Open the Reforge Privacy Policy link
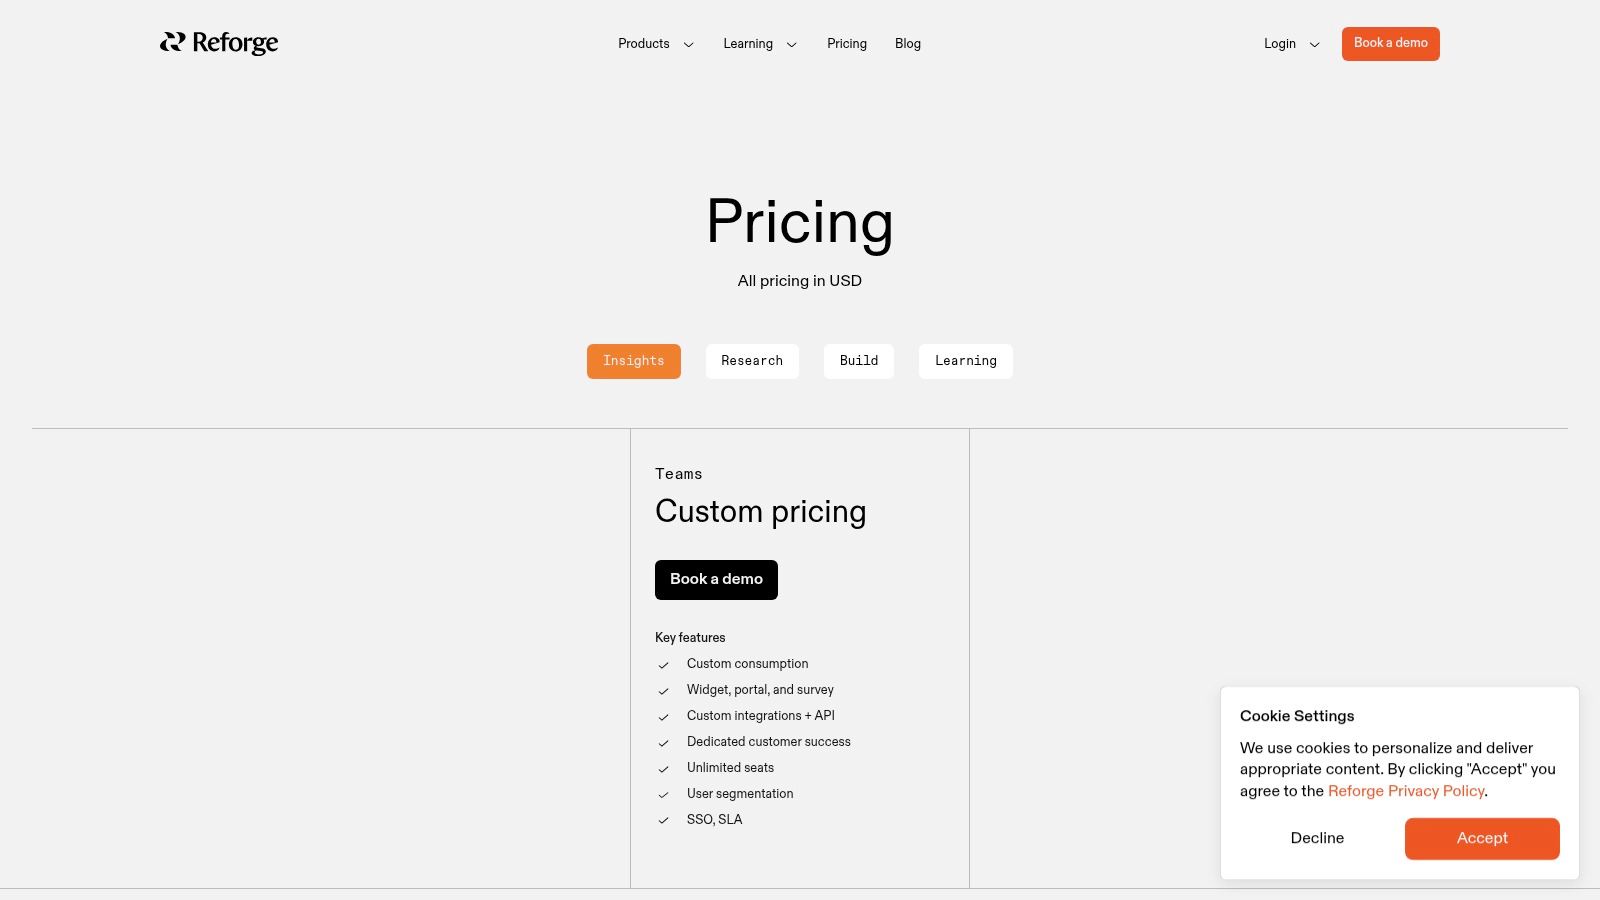This screenshot has width=1600, height=900. coord(1405,791)
